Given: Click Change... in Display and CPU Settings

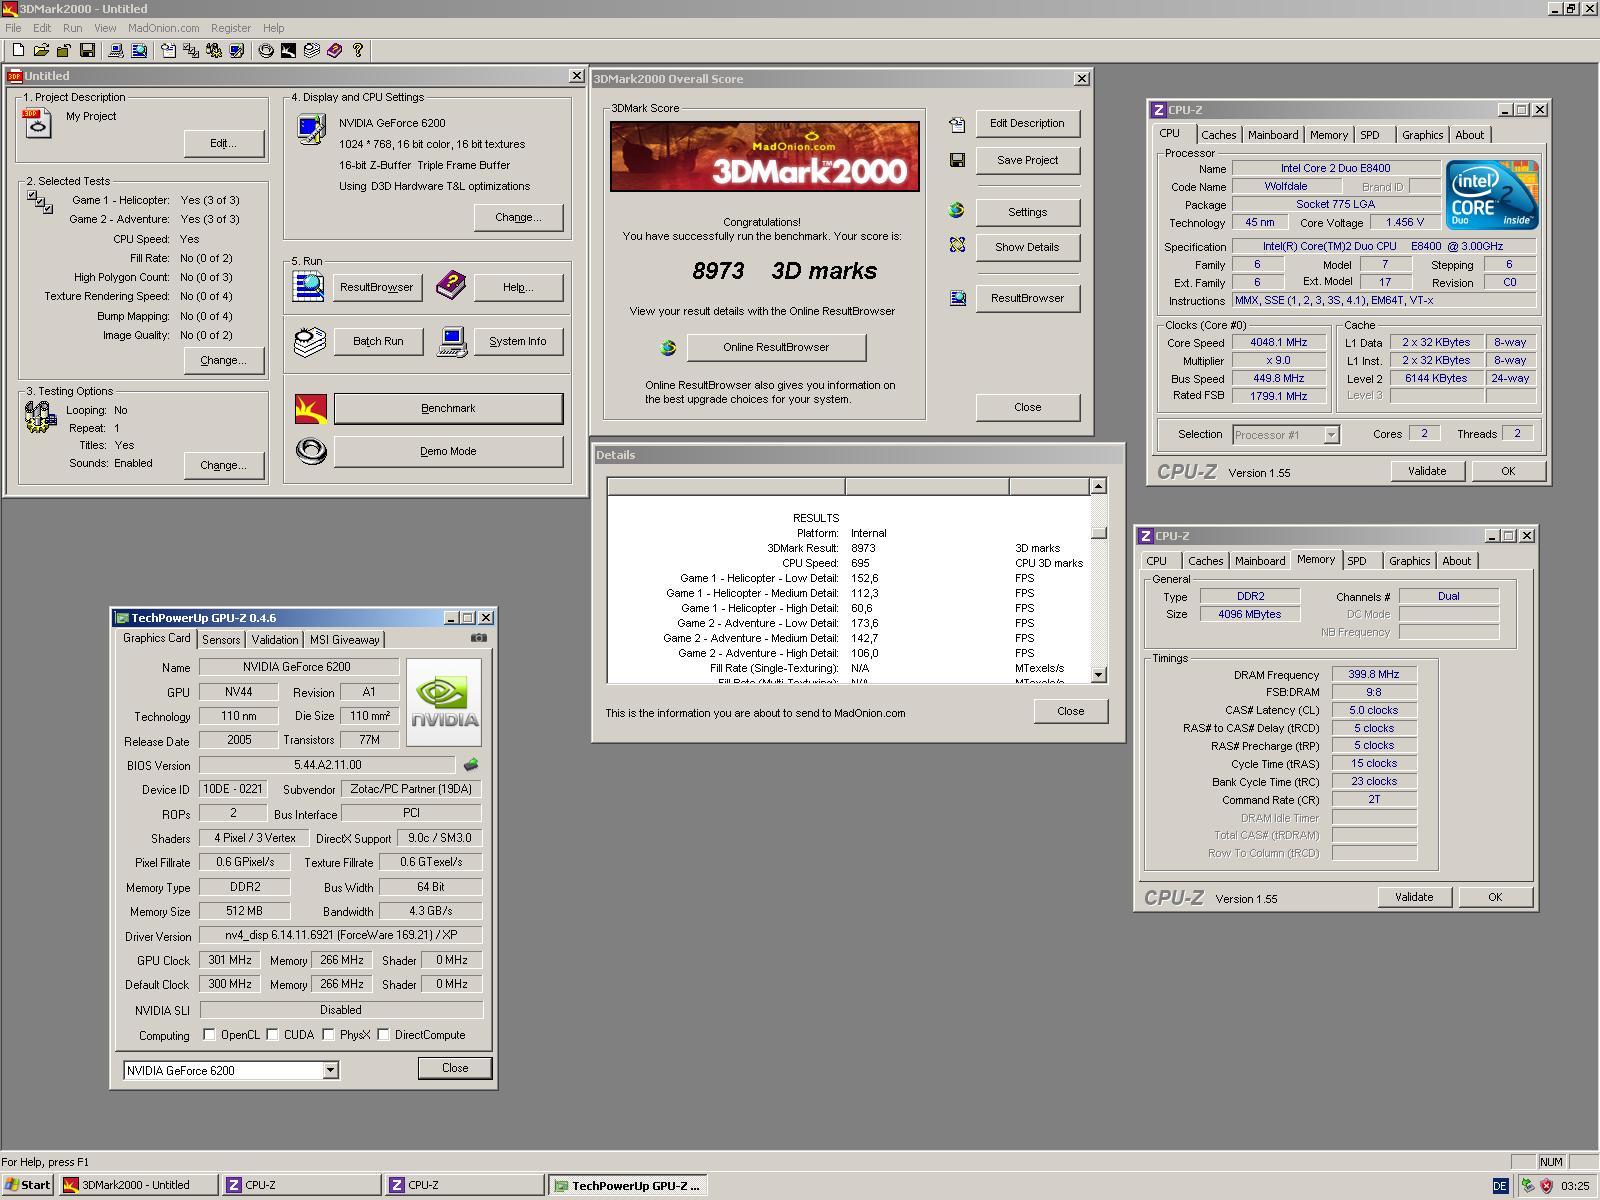Looking at the screenshot, I should click(518, 217).
